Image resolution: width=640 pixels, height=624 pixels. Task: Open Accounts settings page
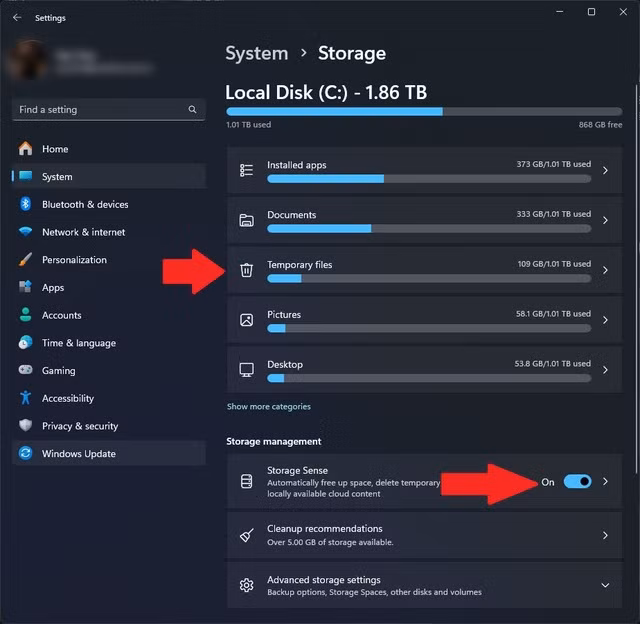109,315
